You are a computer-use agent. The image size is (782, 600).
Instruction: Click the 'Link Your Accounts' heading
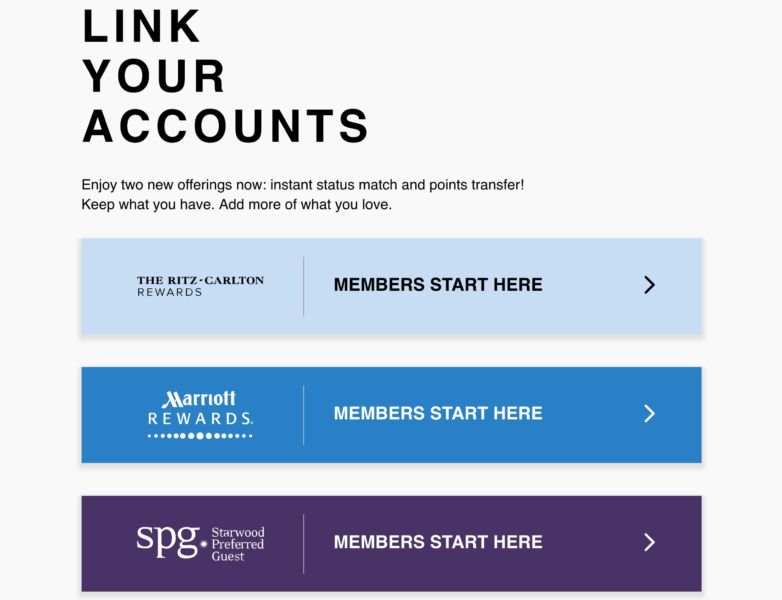(x=225, y=76)
